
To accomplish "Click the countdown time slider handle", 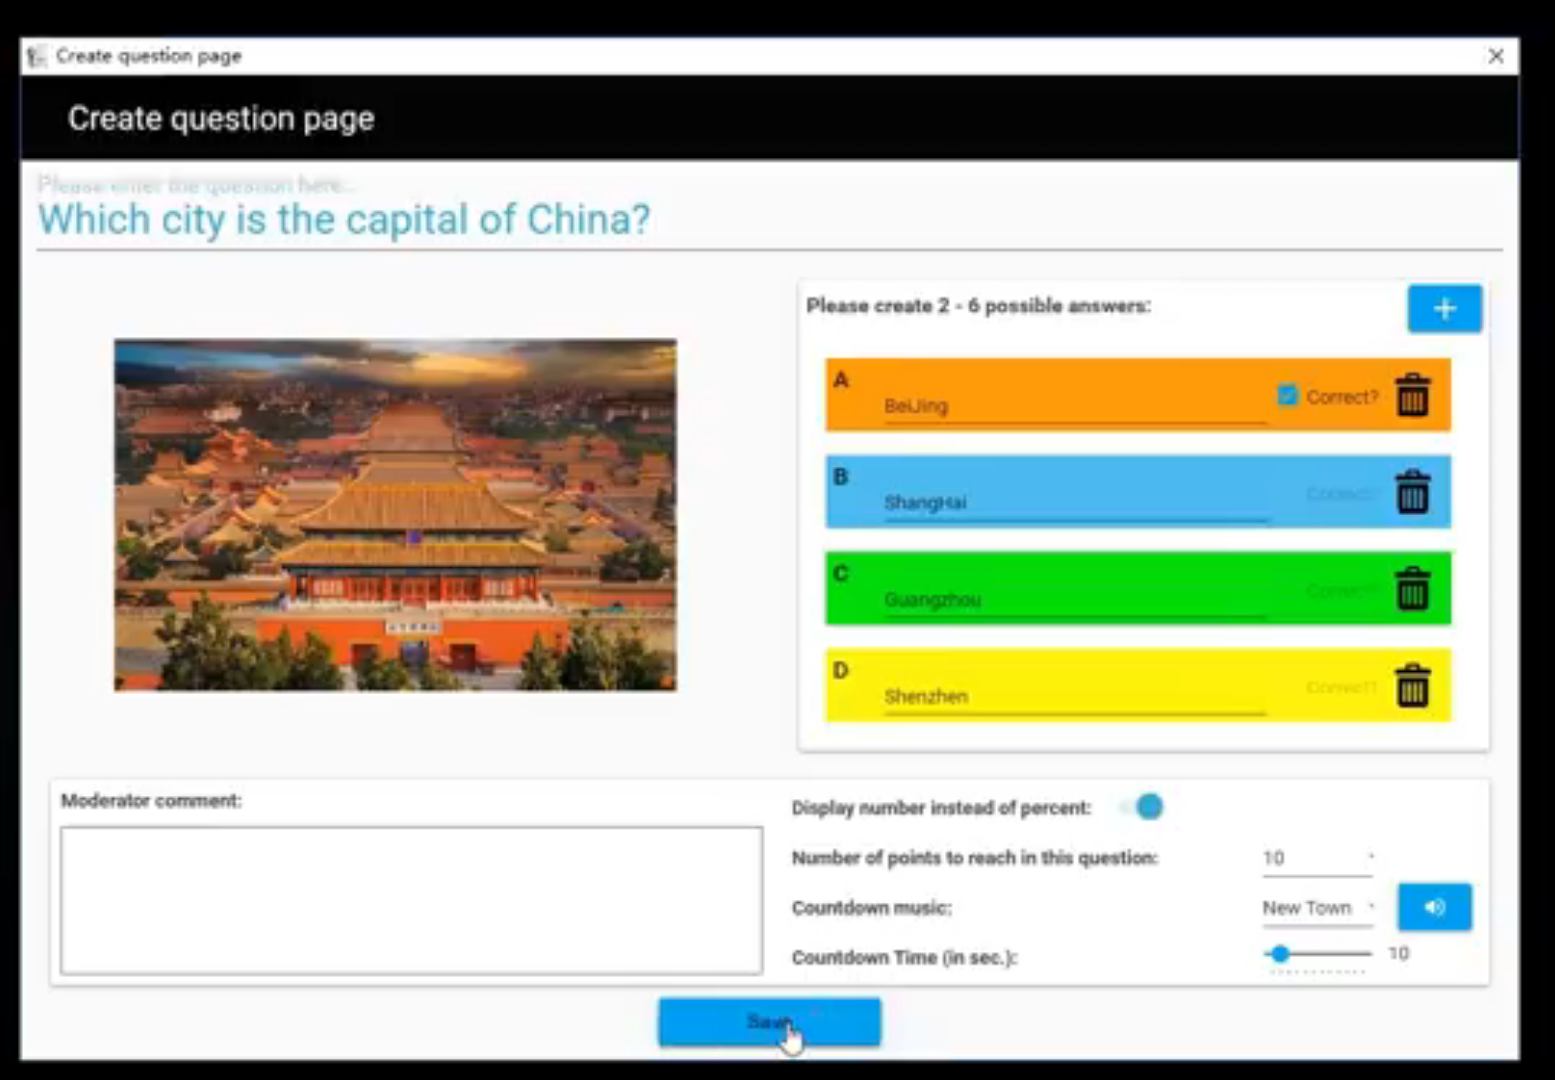I will pyautogui.click(x=1280, y=954).
